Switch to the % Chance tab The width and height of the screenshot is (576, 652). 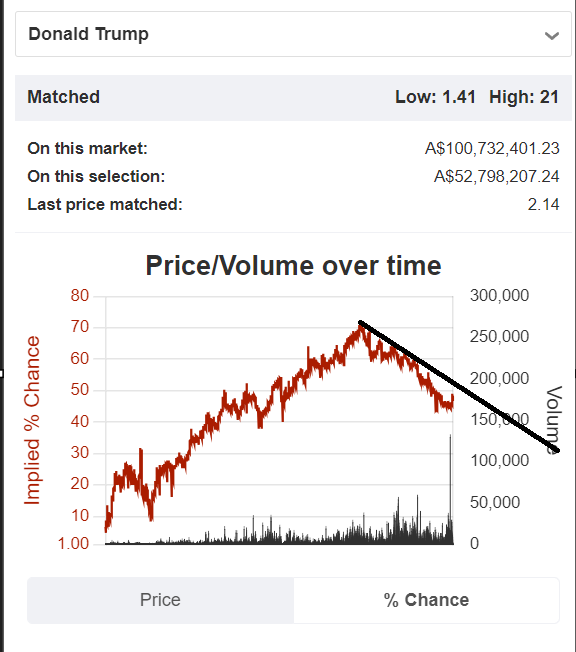(426, 600)
